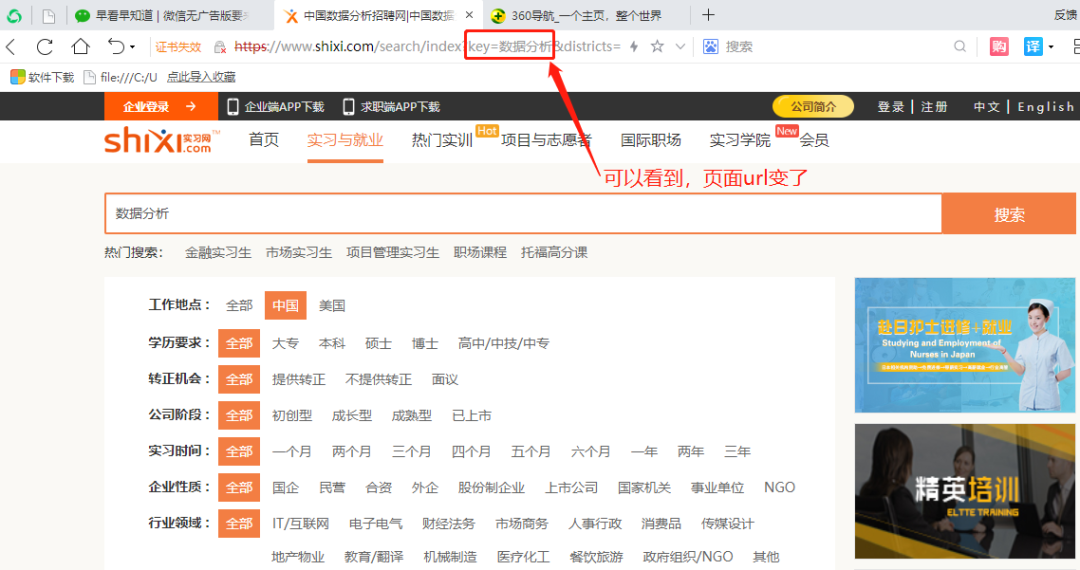Click the 反馈 feedback button
The image size is (1080, 570).
1066,14
